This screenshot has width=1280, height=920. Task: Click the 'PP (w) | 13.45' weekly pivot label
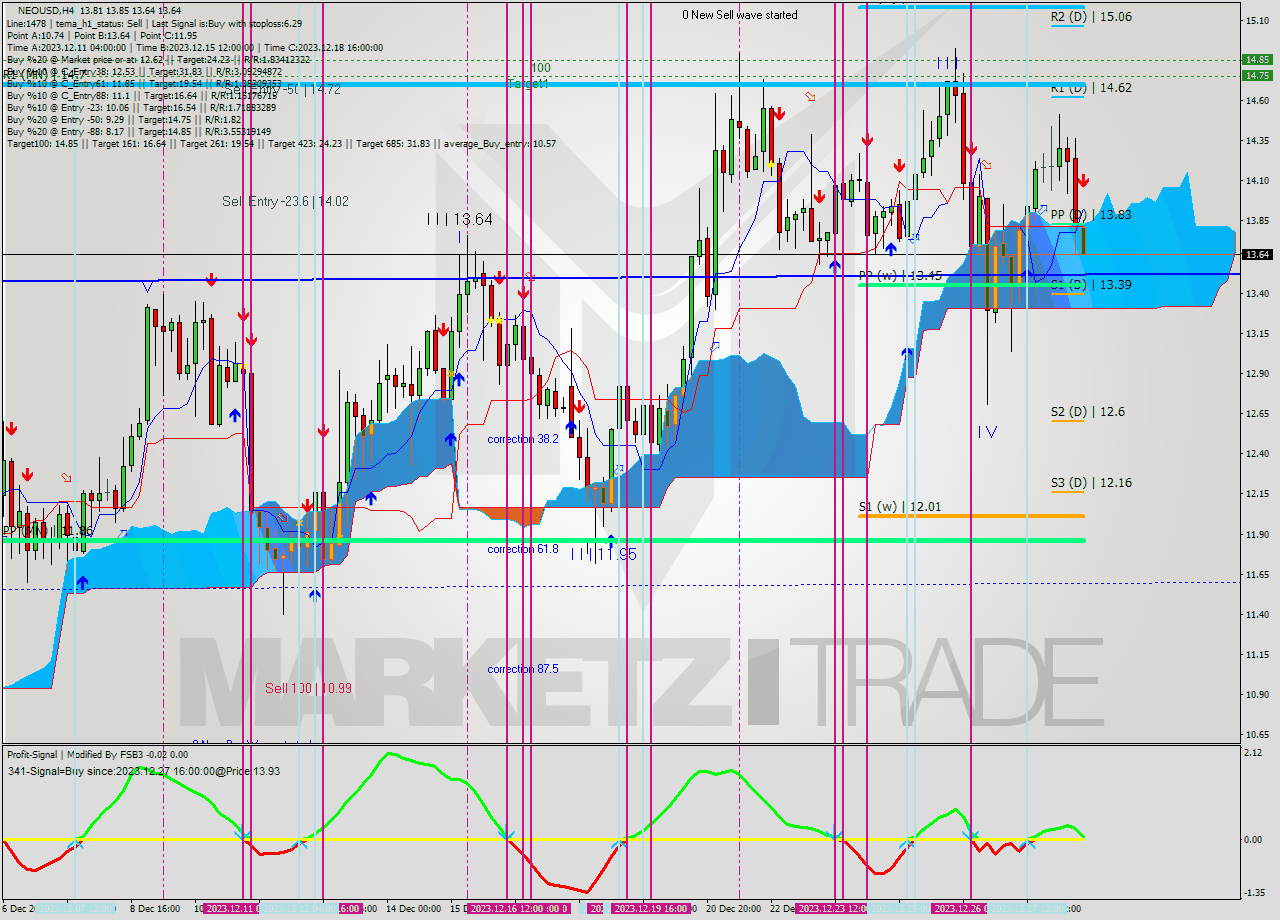pos(900,275)
